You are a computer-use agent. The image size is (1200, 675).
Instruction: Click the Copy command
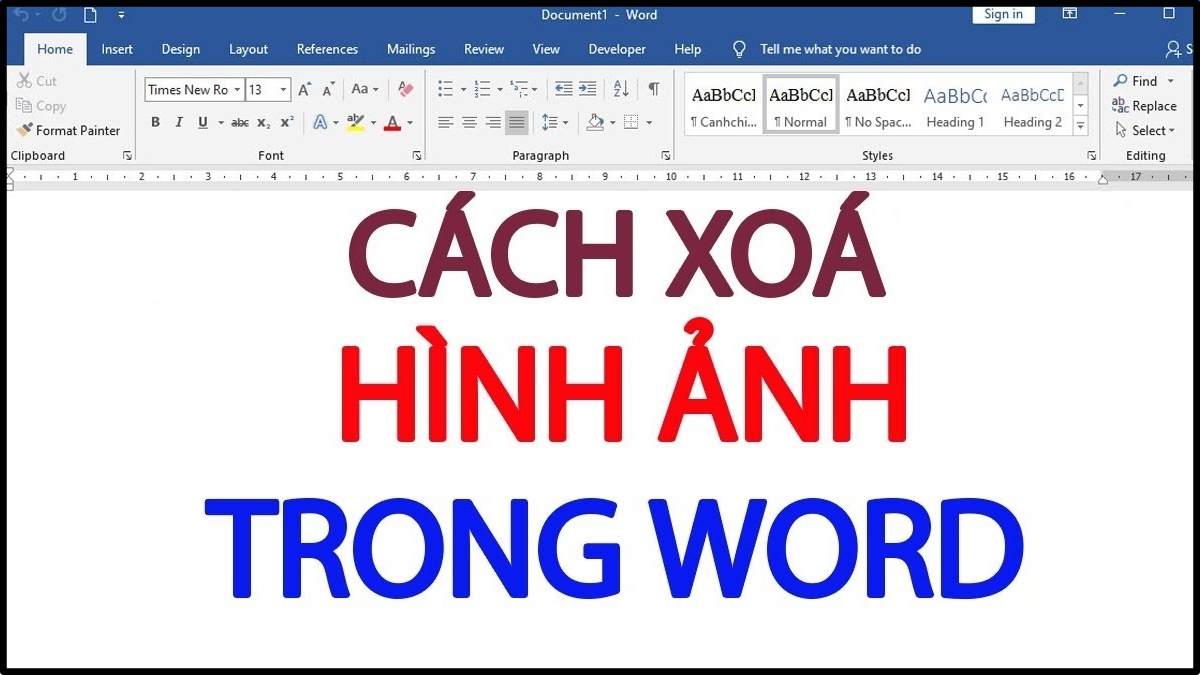coord(41,106)
